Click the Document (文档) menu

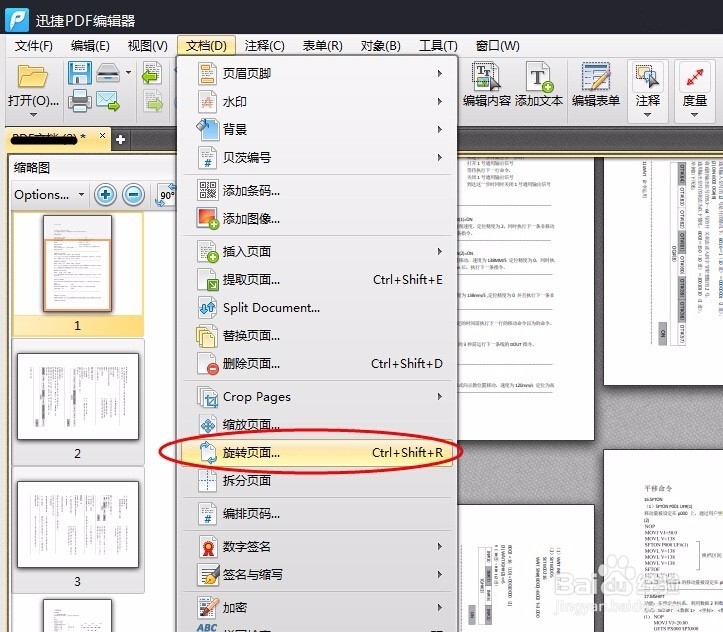pos(206,46)
